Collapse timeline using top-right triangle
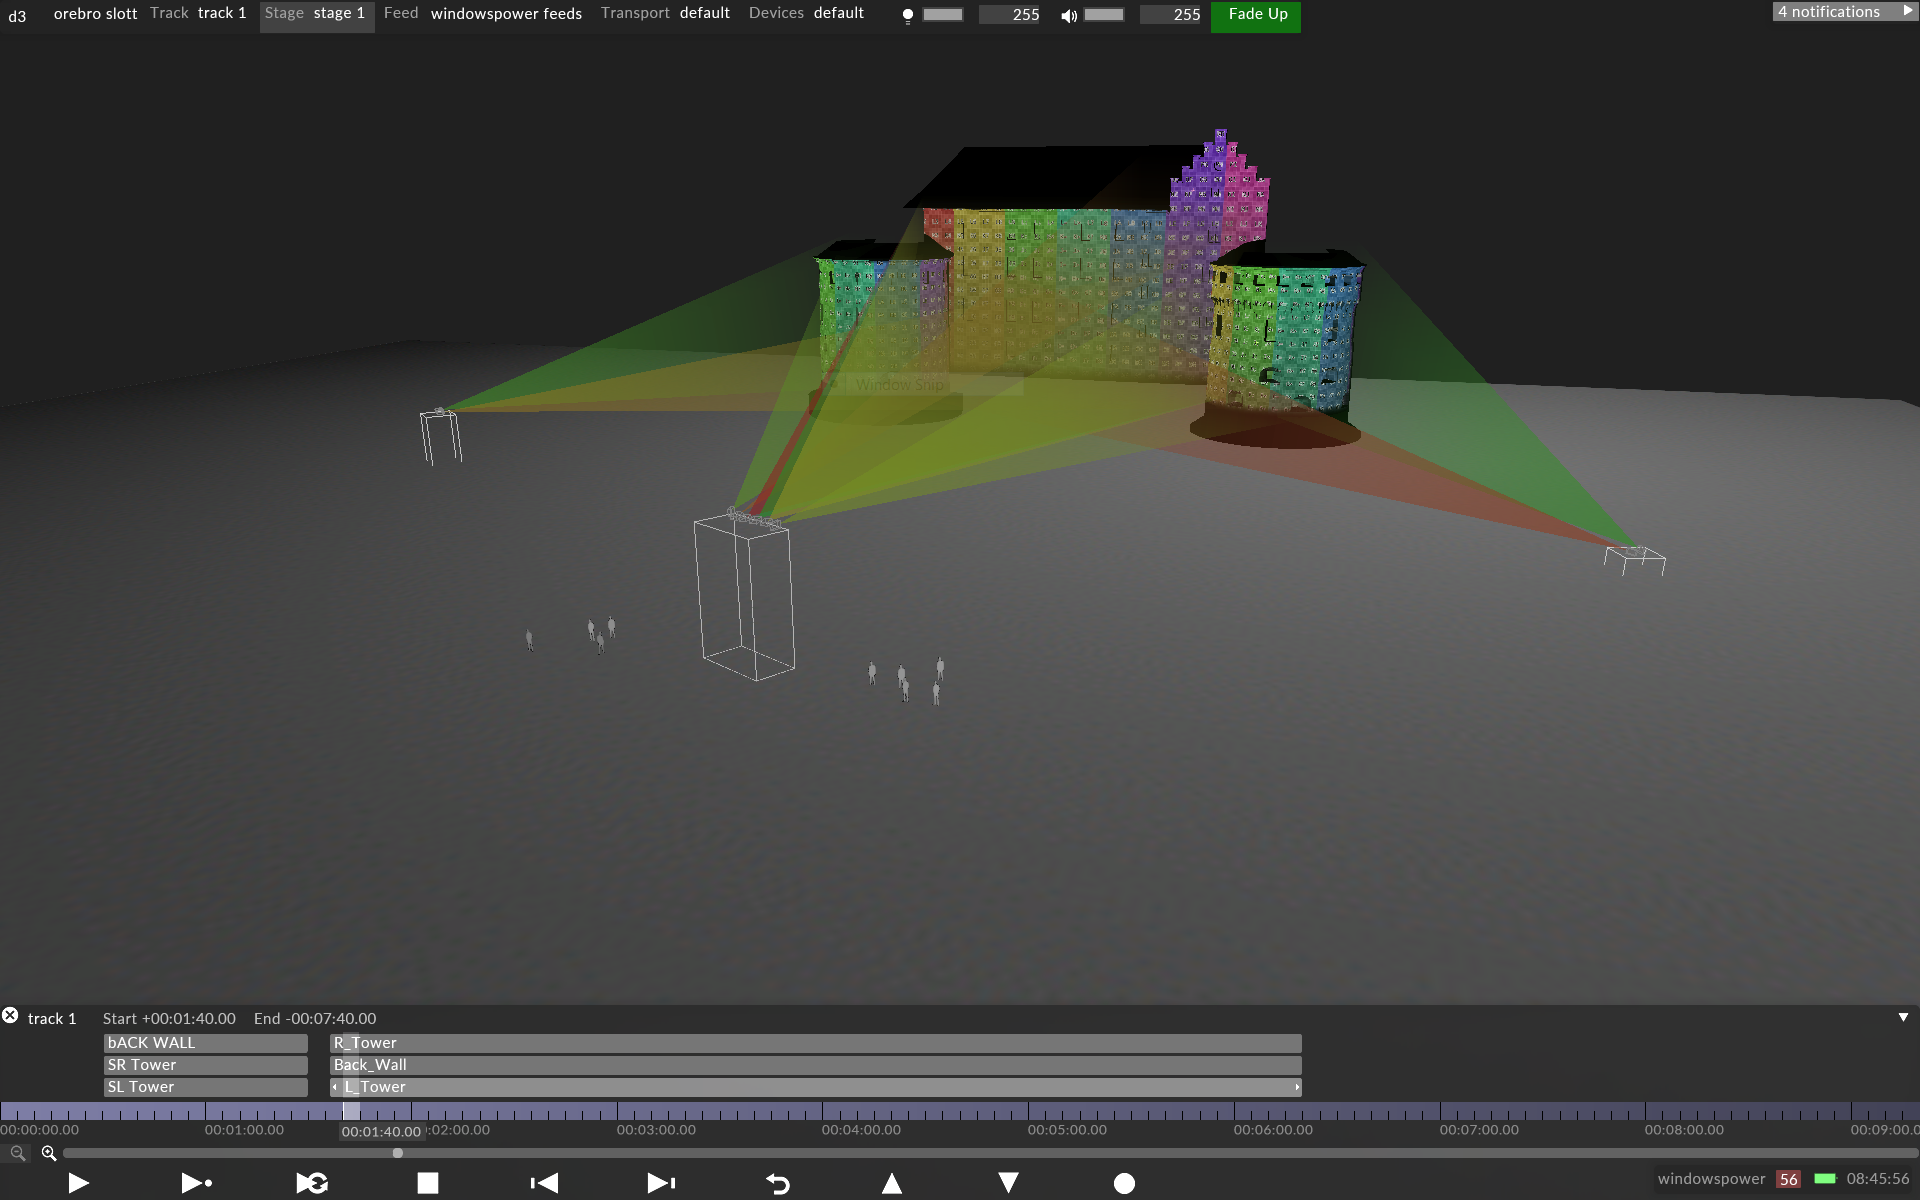This screenshot has height=1200, width=1920. click(x=1903, y=1017)
